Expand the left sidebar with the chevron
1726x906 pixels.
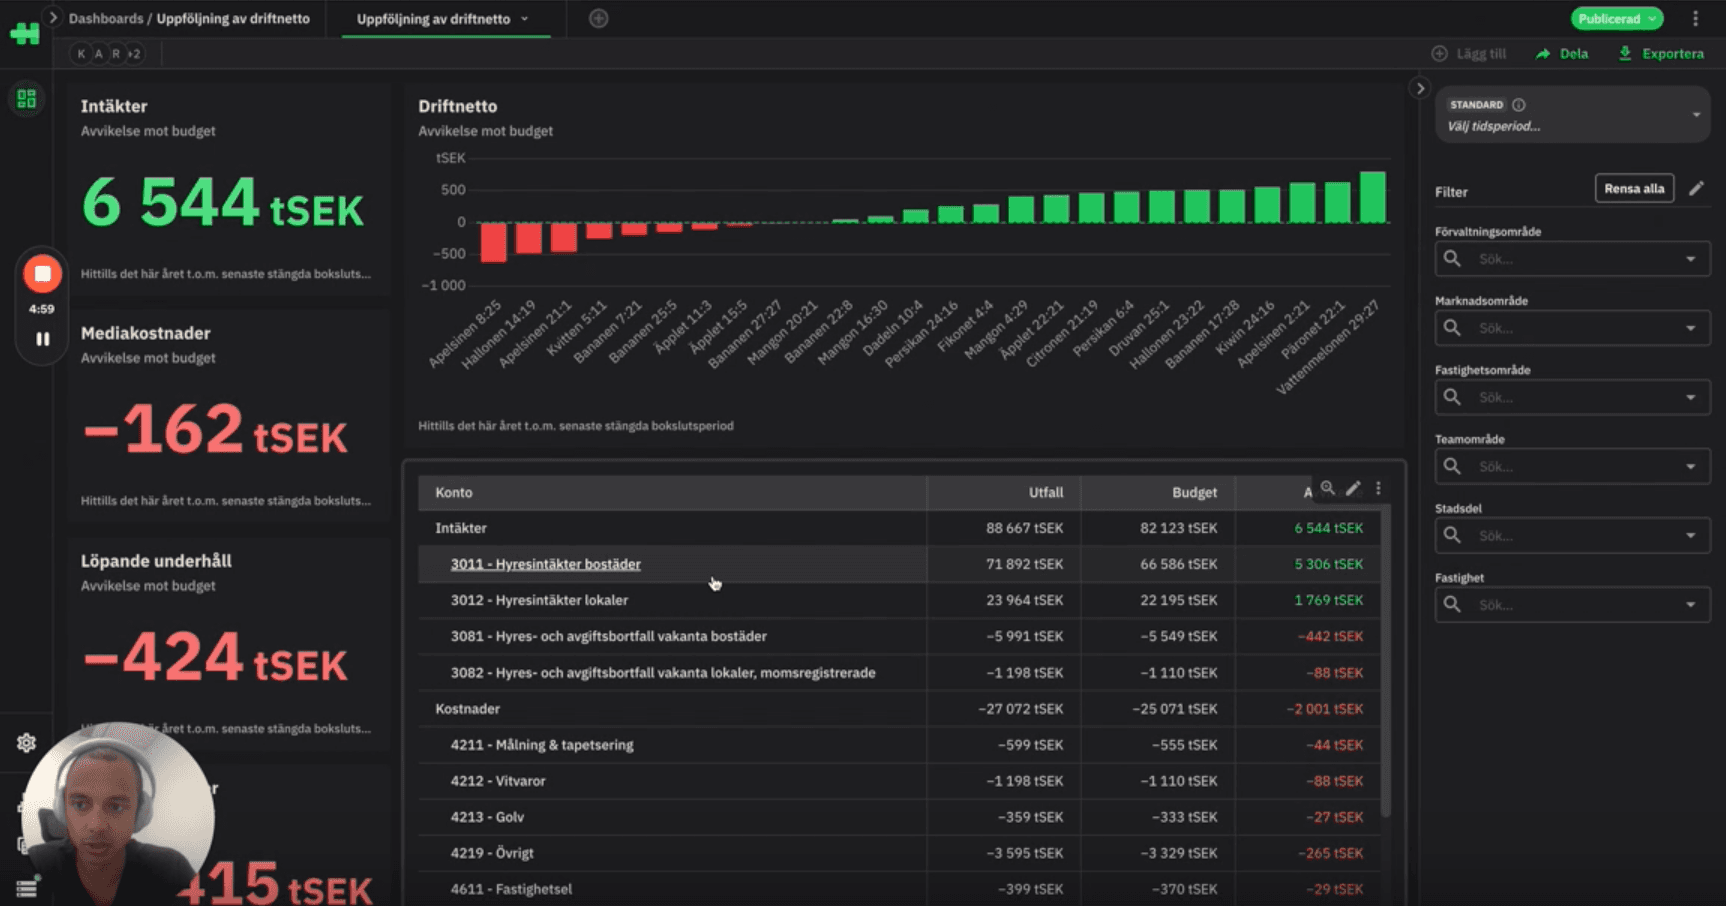[x=53, y=17]
